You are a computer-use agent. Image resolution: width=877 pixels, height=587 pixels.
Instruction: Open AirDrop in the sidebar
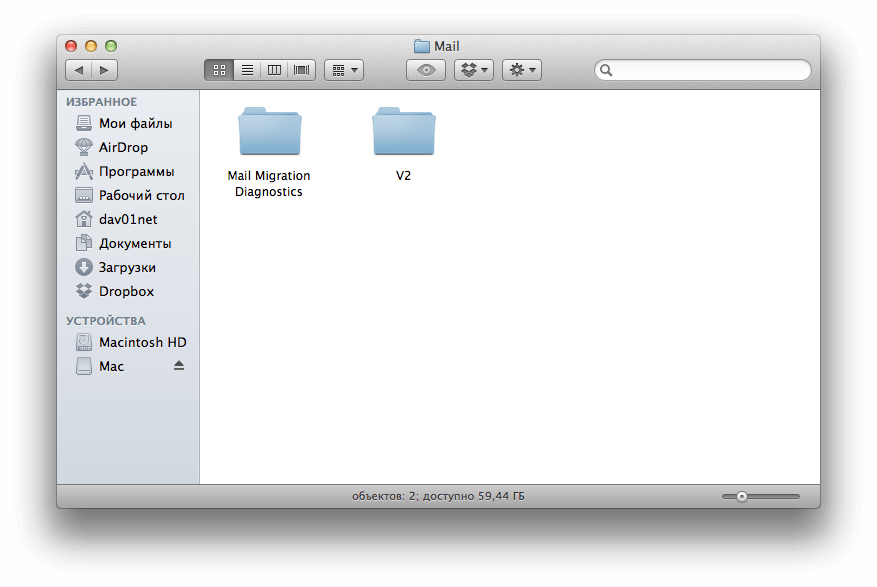128,147
